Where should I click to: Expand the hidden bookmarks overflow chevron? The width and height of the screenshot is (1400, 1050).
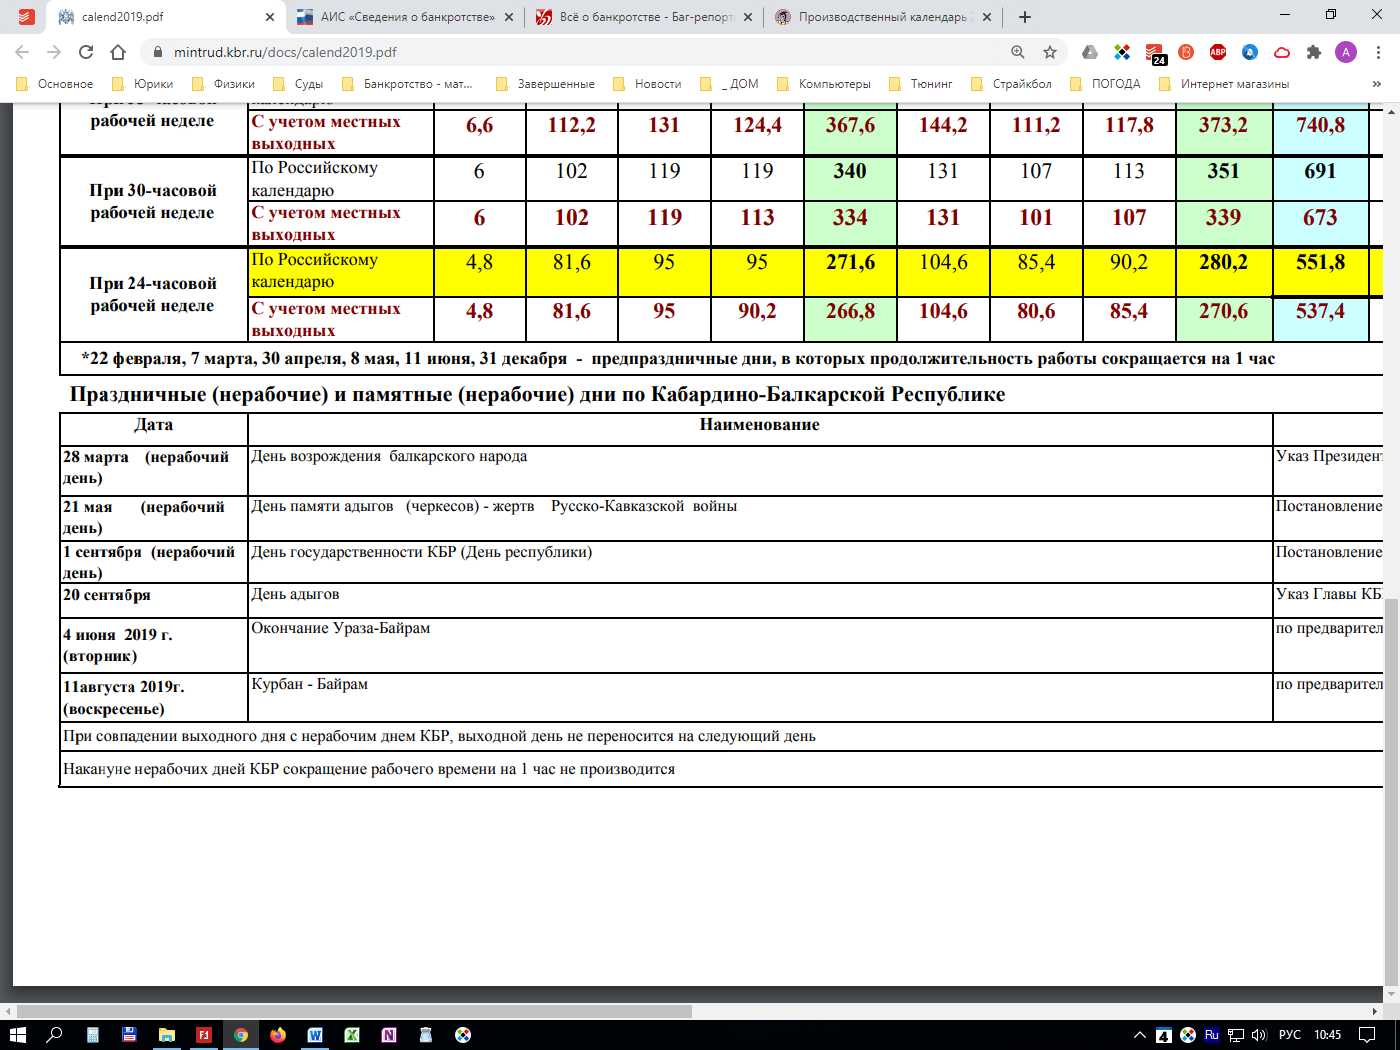pyautogui.click(x=1376, y=84)
